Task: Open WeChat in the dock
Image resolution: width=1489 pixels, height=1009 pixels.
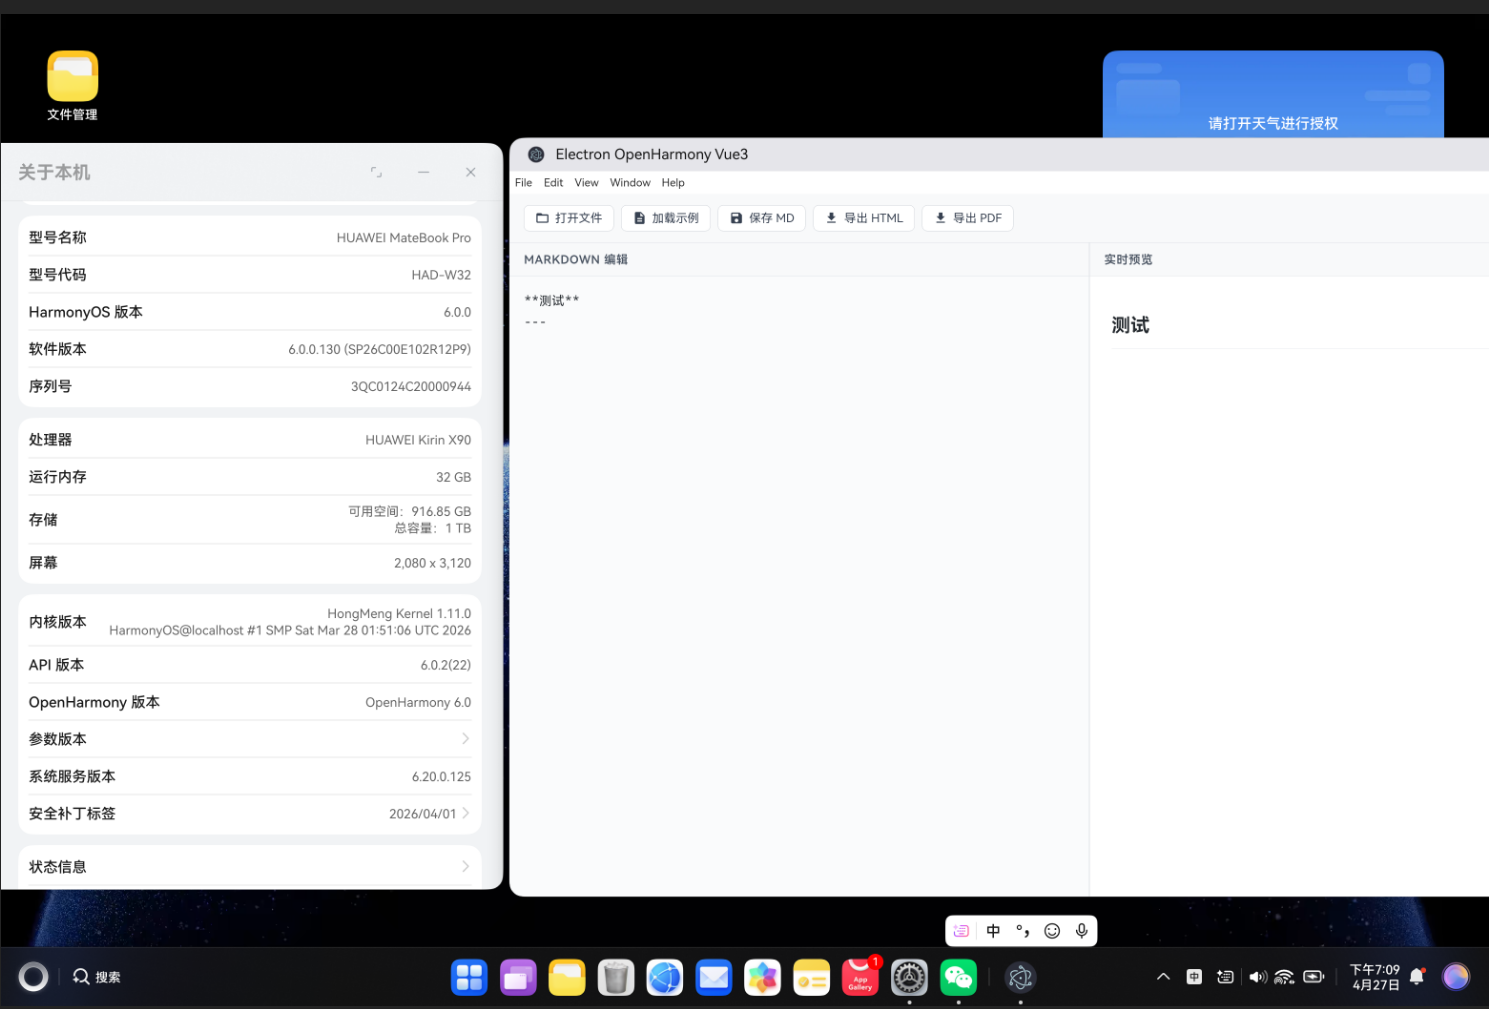Action: [959, 978]
